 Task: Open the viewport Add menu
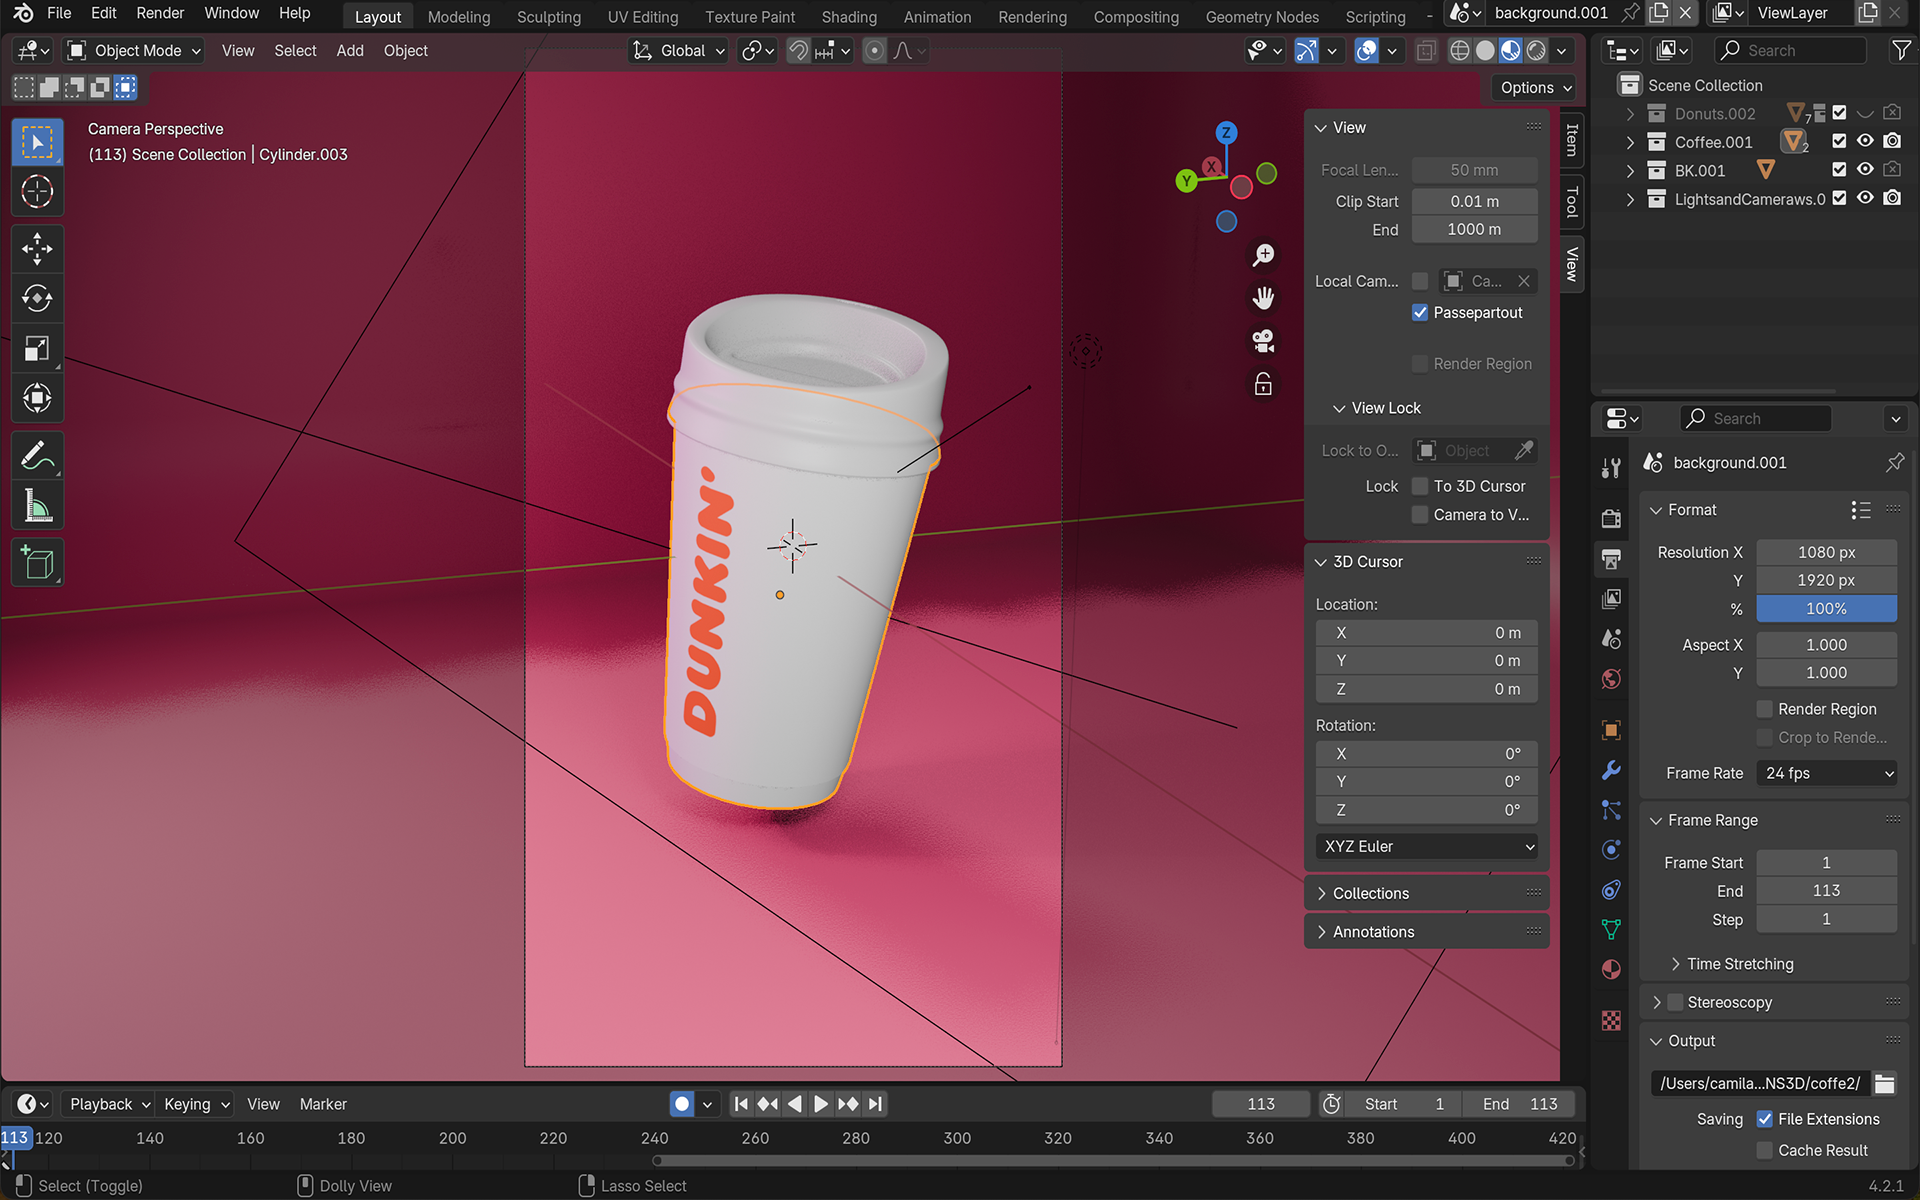click(x=350, y=50)
